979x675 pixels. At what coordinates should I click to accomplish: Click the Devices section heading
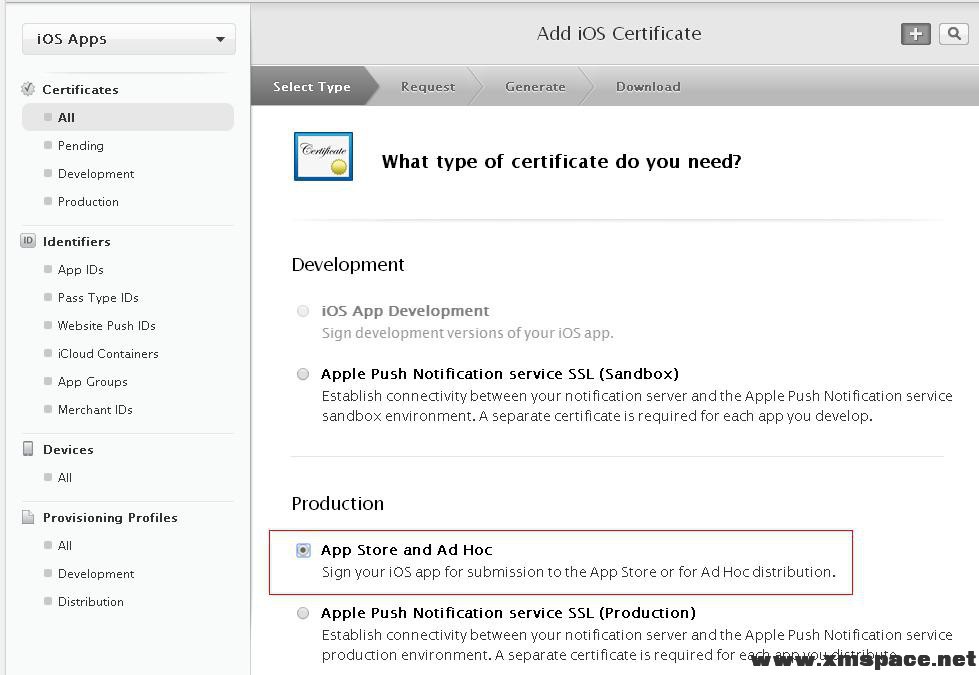(x=68, y=450)
